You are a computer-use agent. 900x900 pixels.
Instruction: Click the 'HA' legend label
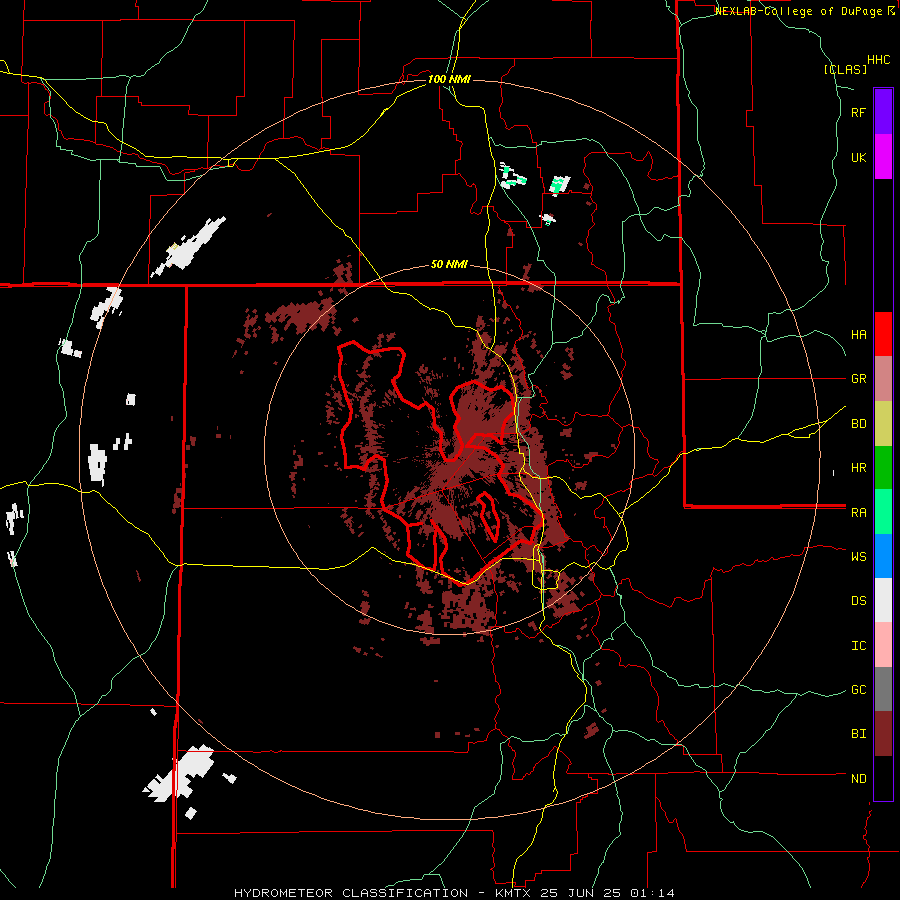(x=858, y=335)
